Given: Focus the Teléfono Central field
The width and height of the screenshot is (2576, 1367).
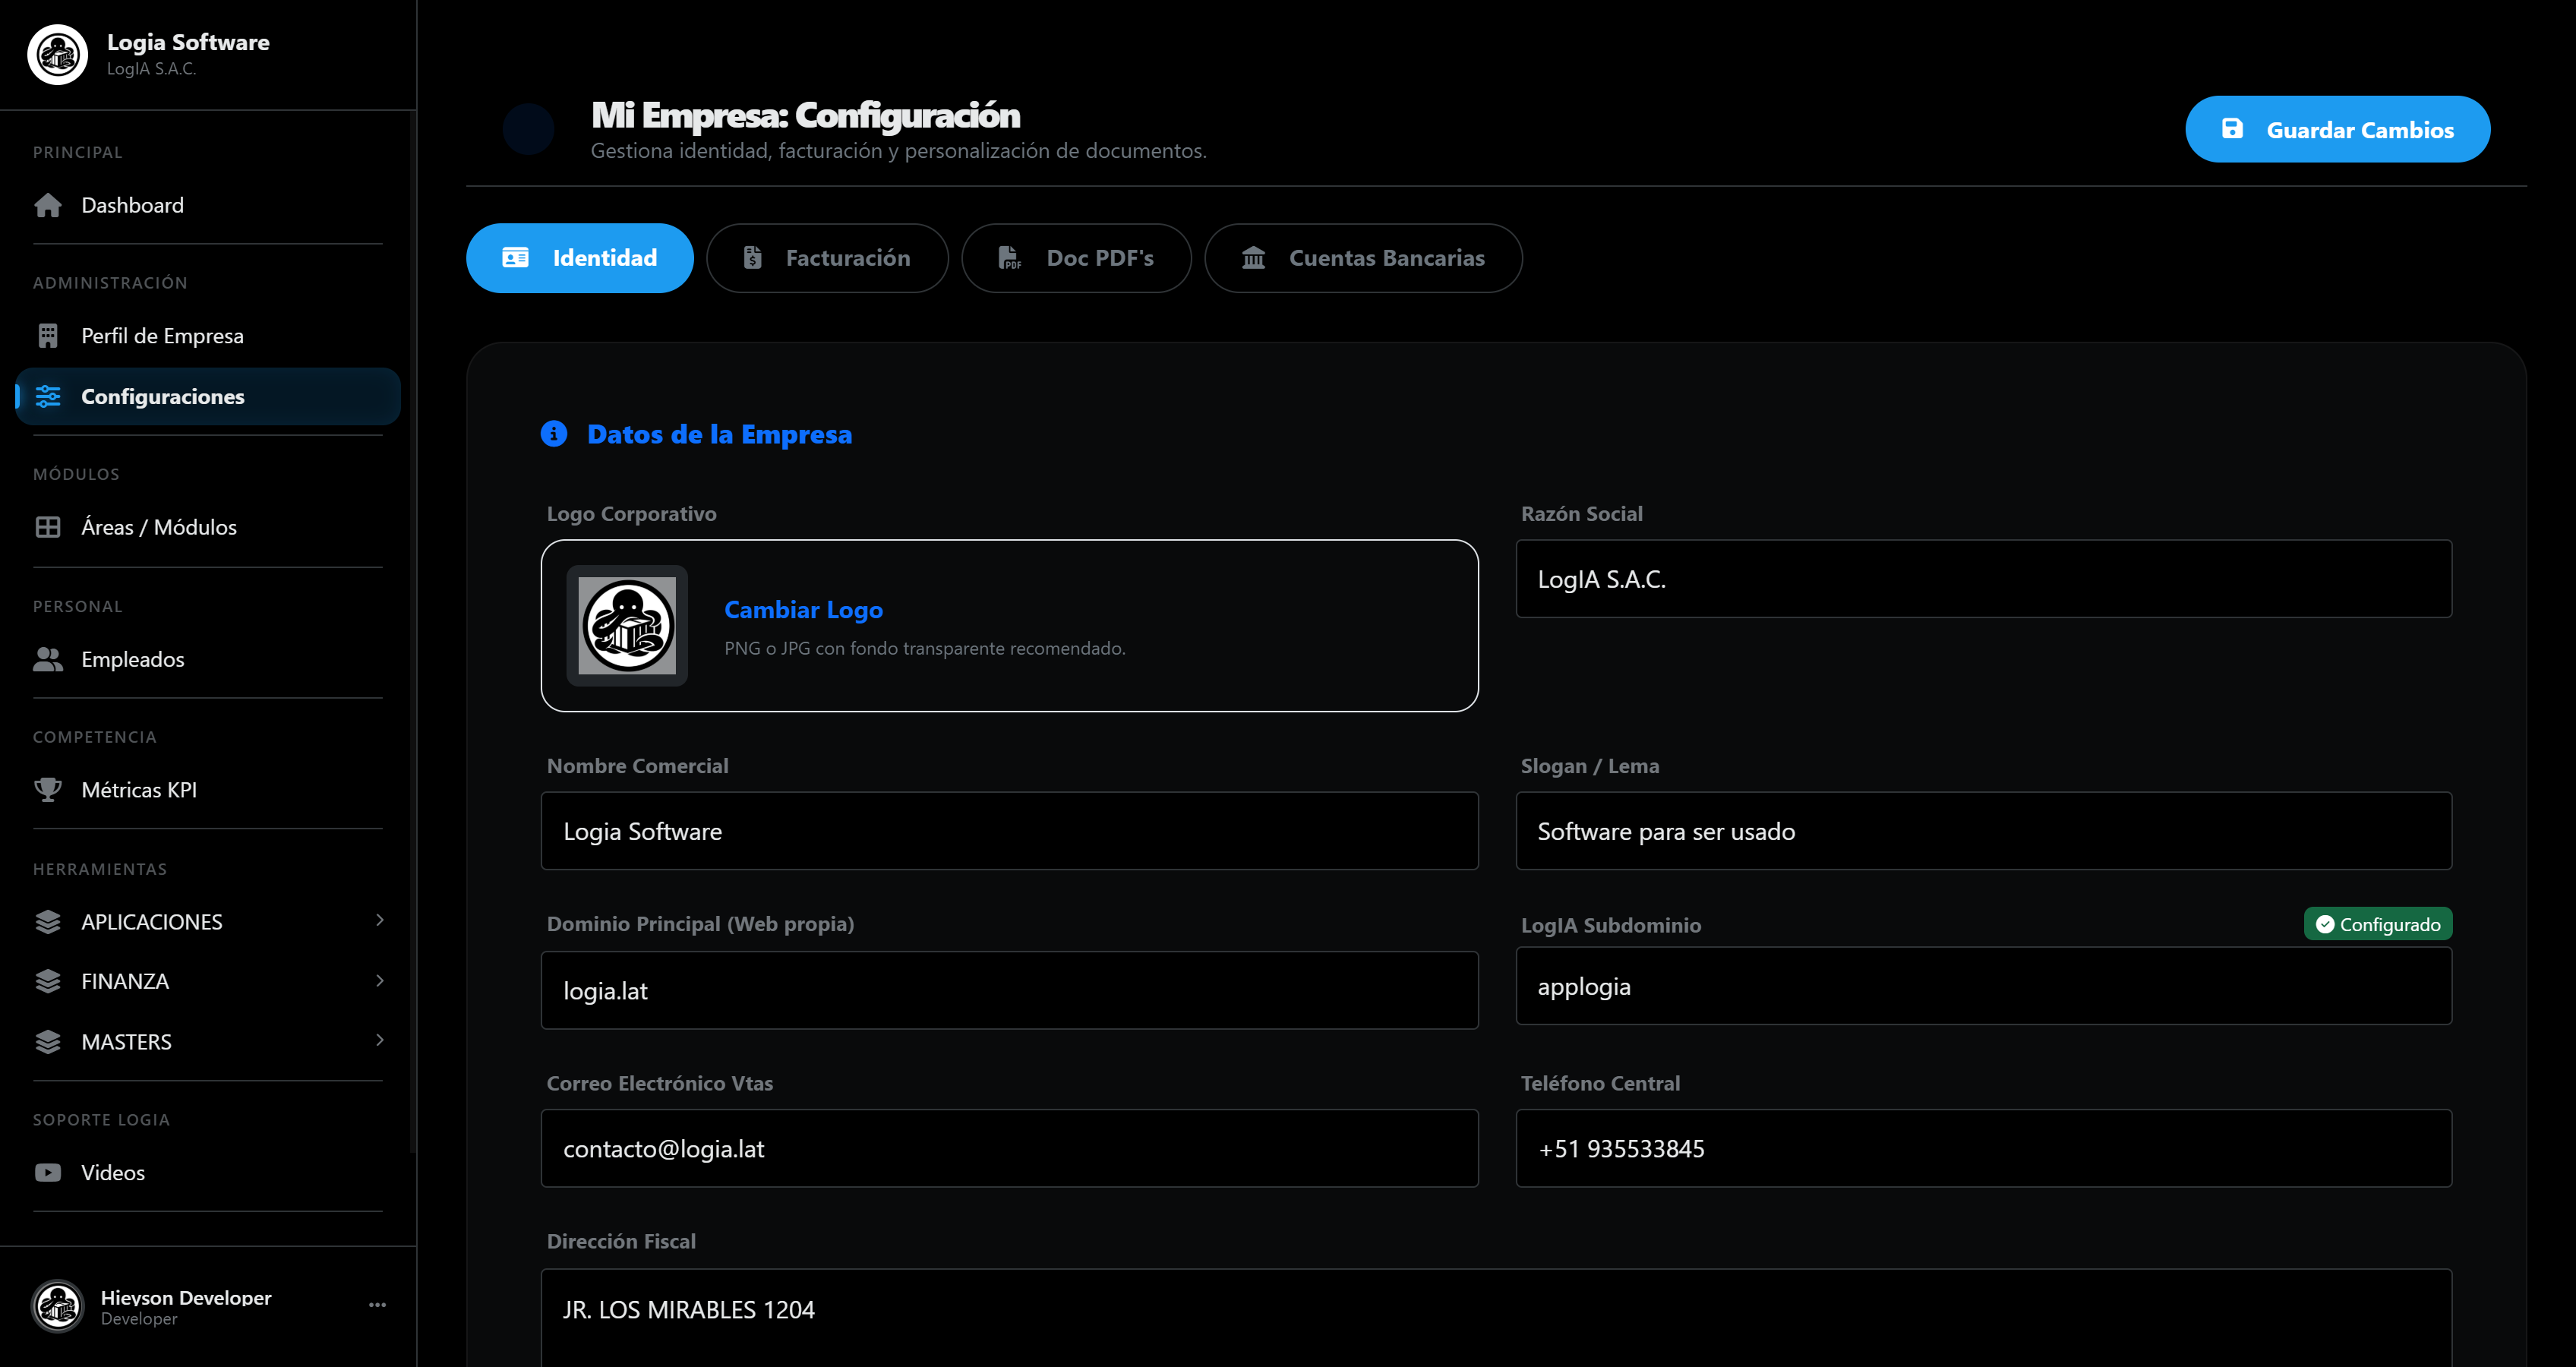Looking at the screenshot, I should pos(1983,1148).
